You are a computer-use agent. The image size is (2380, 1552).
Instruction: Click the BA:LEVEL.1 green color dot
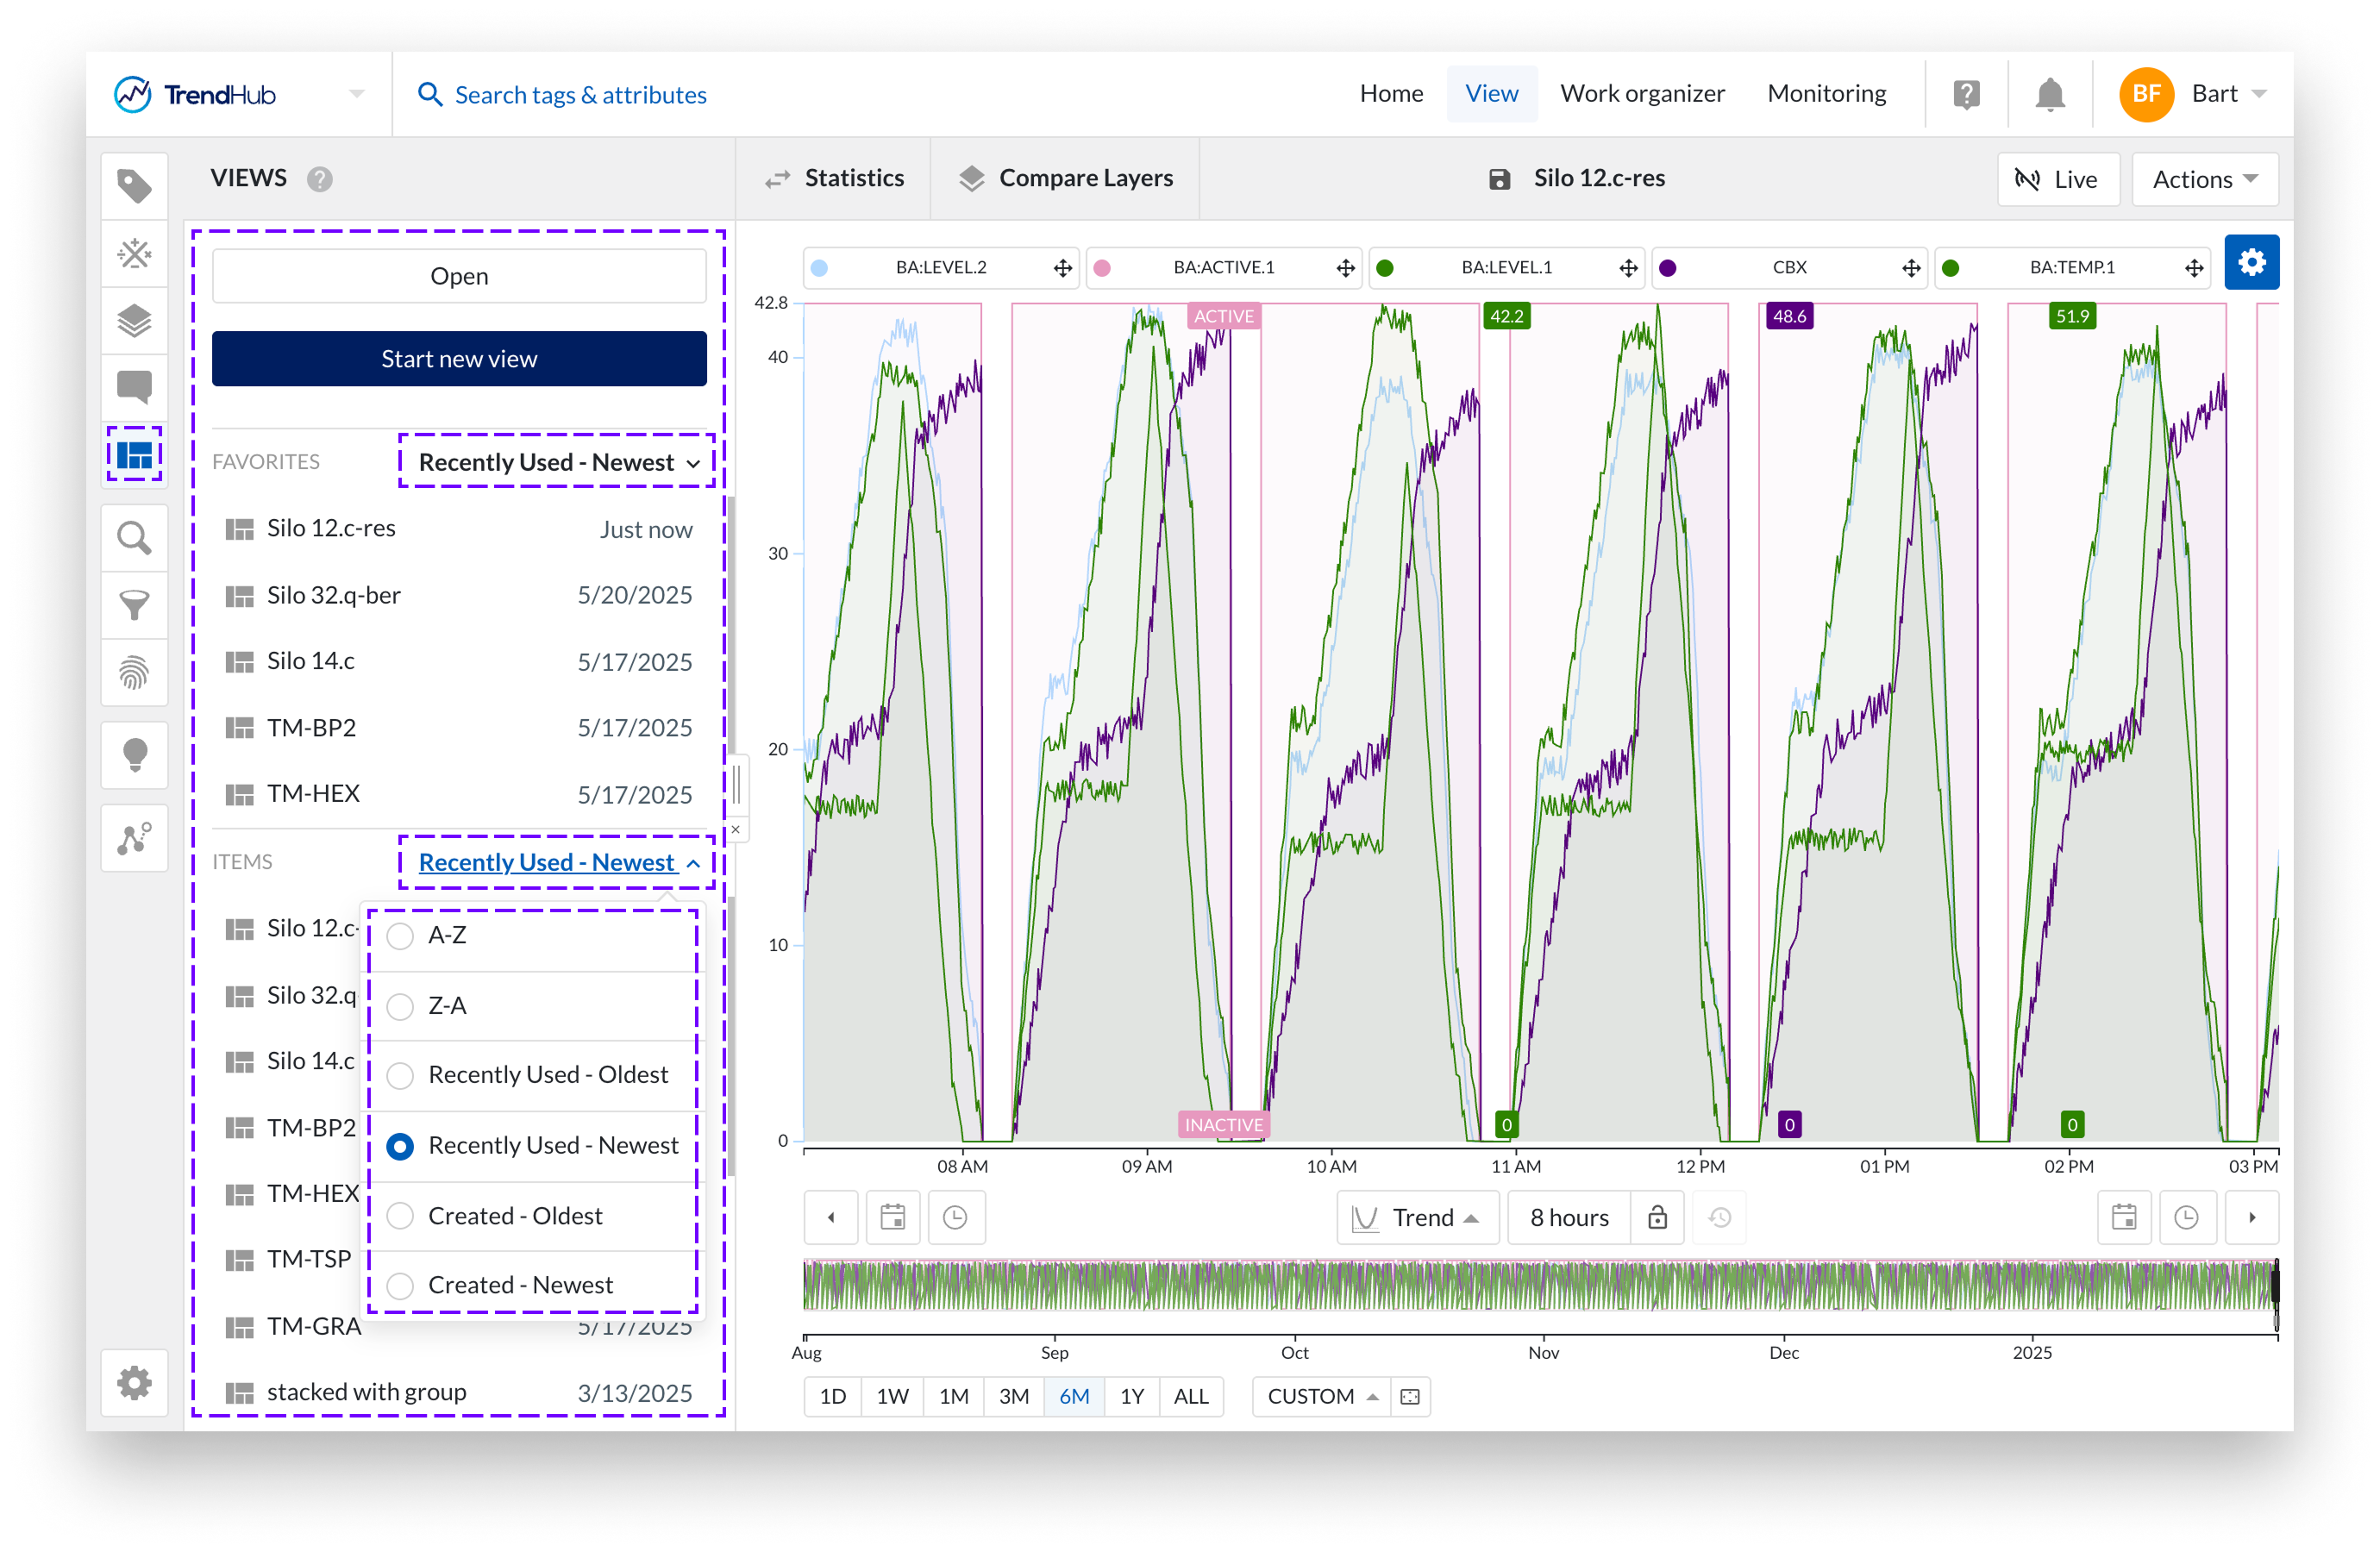[x=1385, y=268]
